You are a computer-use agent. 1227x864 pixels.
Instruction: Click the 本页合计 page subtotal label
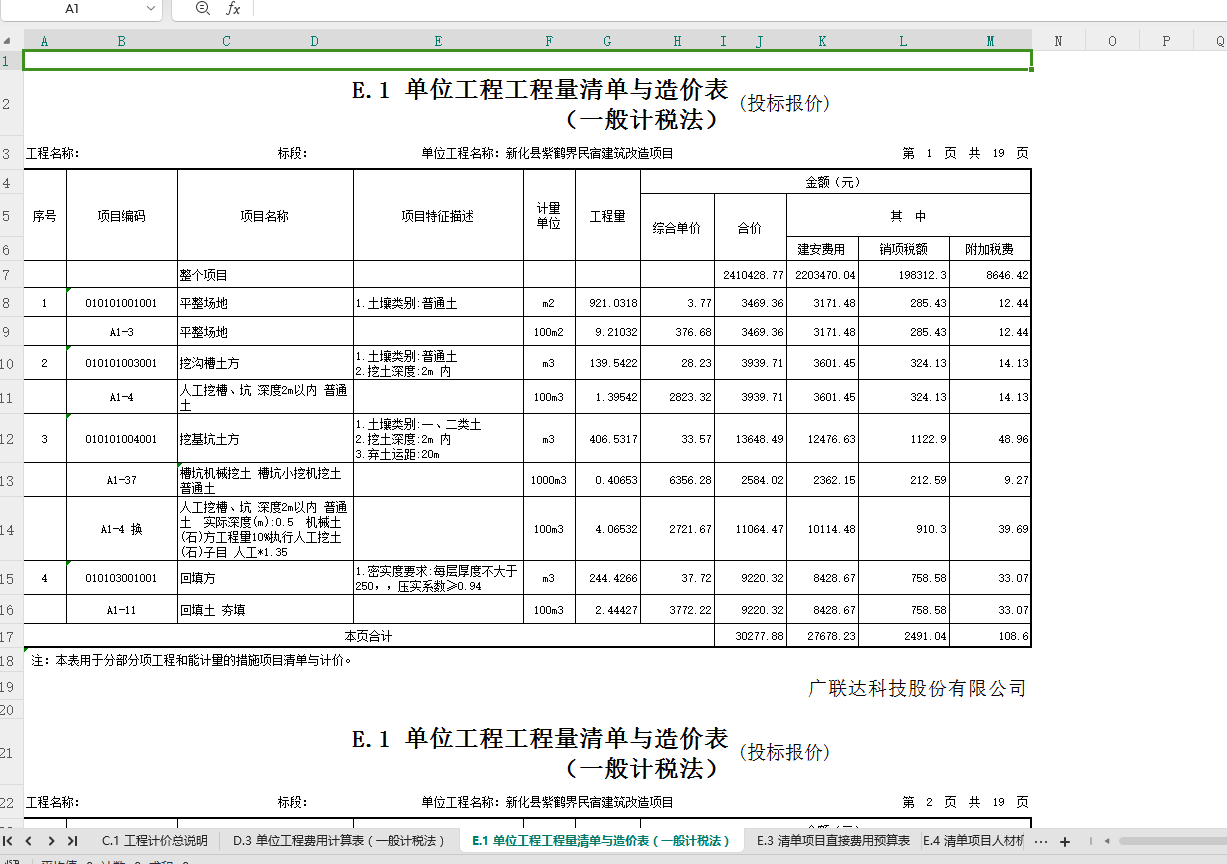click(x=368, y=636)
